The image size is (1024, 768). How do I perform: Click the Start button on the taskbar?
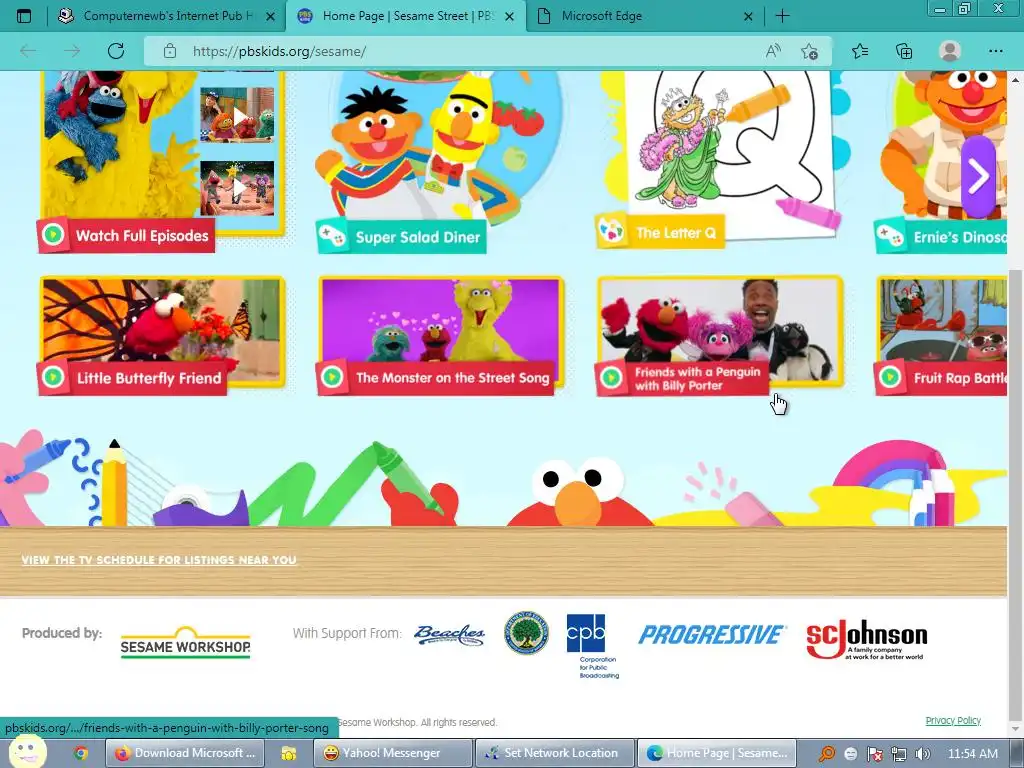(26, 752)
